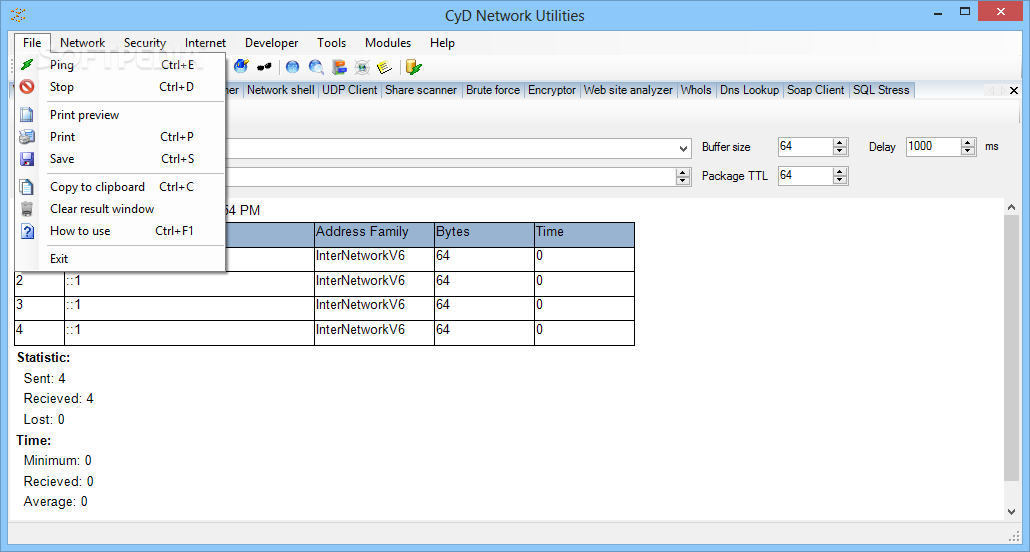This screenshot has width=1030, height=552.
Task: Open the Help menu
Action: tap(443, 43)
